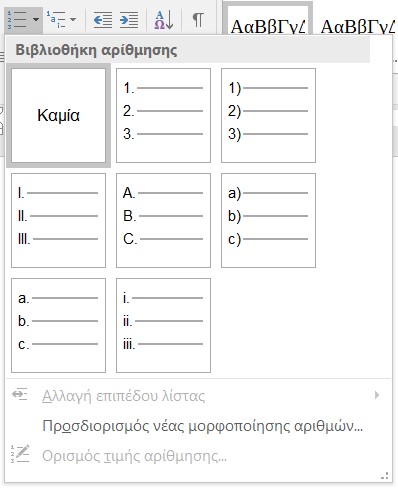Pick the lowercase roman i. ii. iii. format
Screen dimensions: 398x495
tap(163, 325)
